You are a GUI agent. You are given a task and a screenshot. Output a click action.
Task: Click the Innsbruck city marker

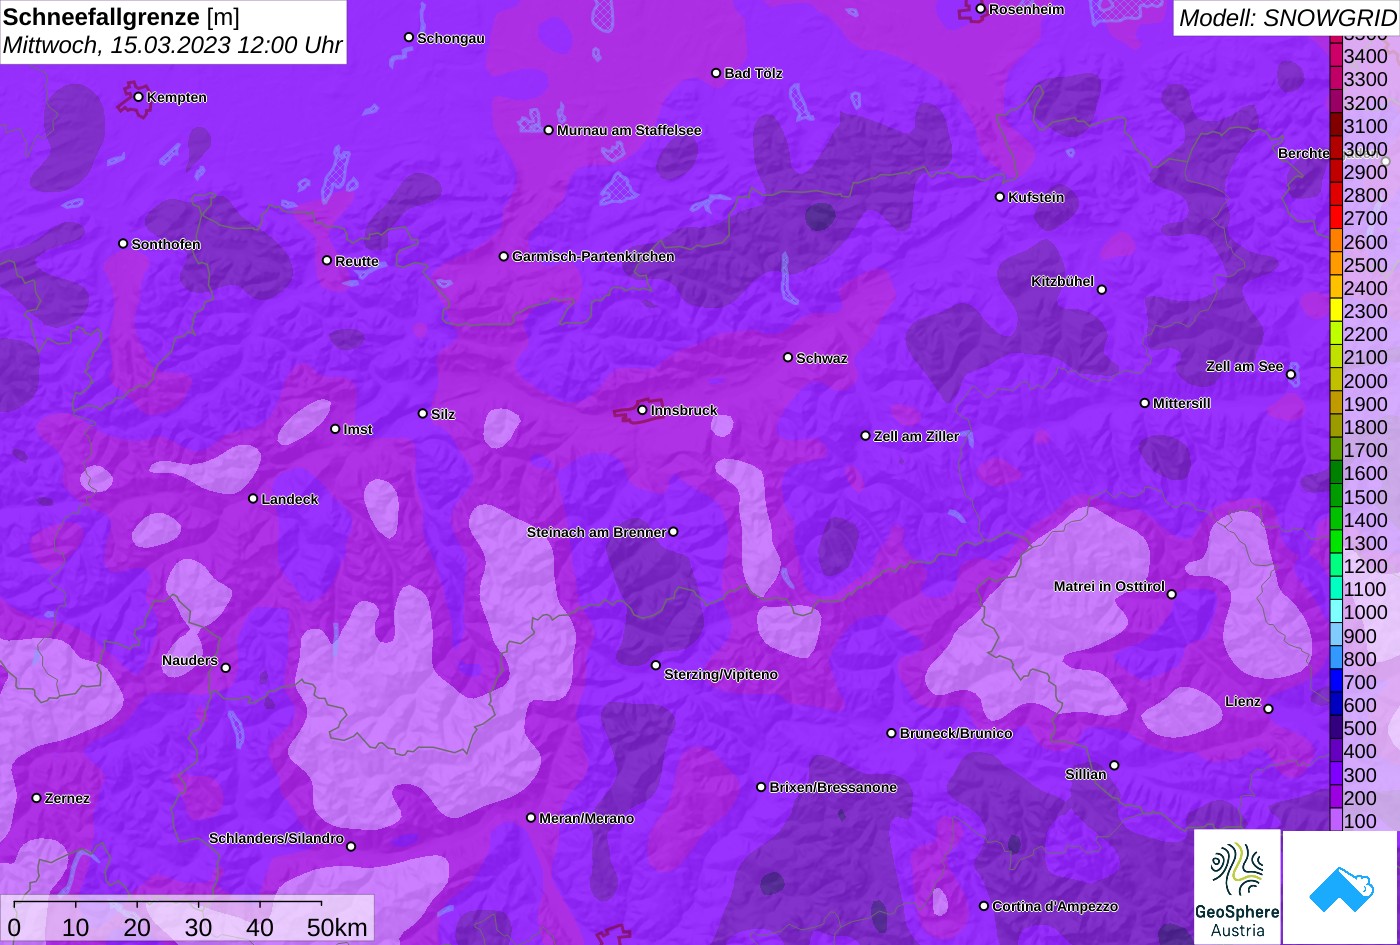[x=642, y=410]
